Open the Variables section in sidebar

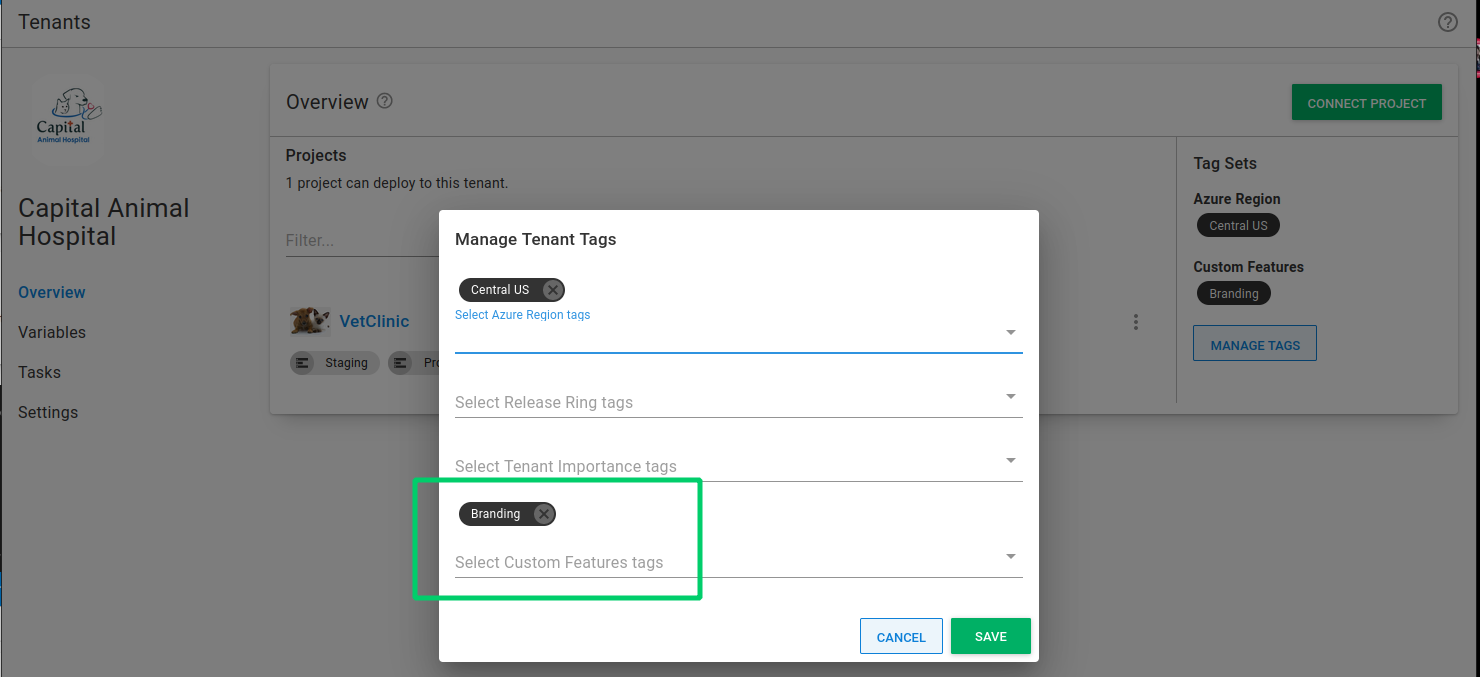coord(52,332)
